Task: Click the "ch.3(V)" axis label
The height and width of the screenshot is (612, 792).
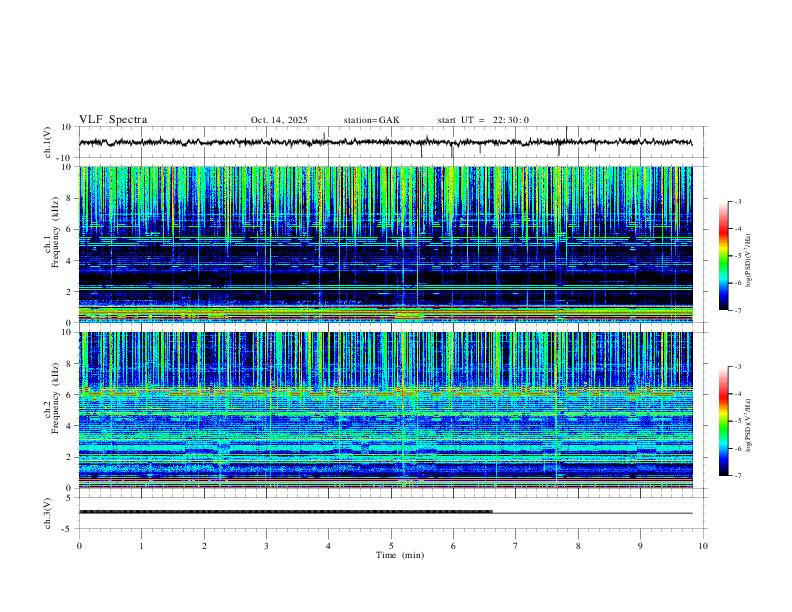Action: pyautogui.click(x=48, y=513)
